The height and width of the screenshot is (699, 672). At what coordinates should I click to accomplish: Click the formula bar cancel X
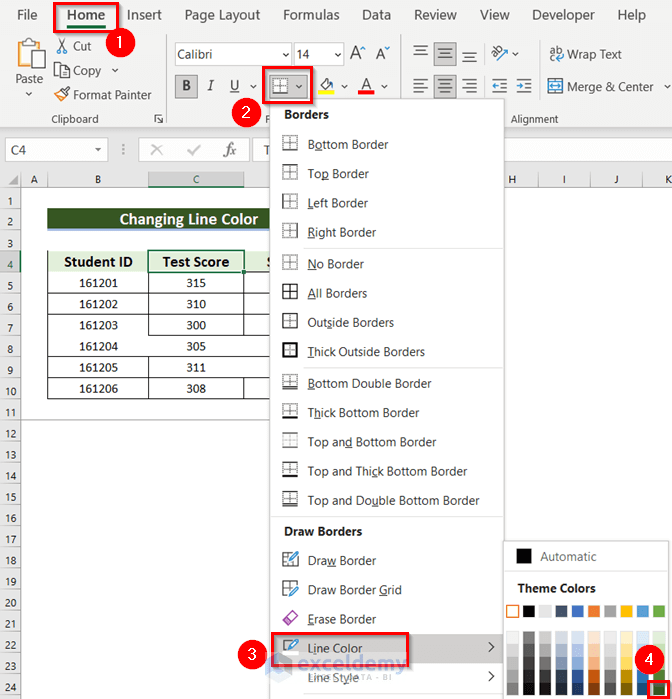[x=157, y=150]
